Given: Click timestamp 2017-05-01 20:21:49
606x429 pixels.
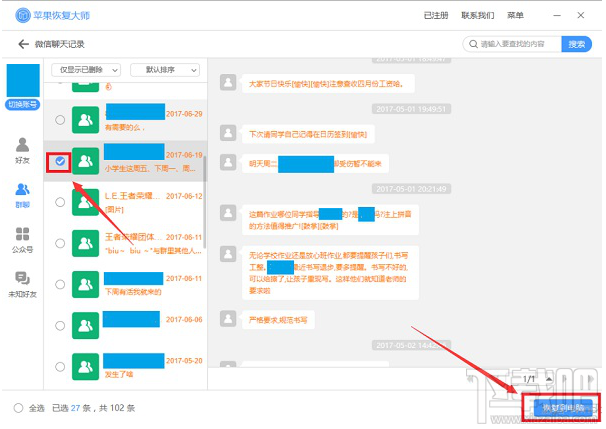Looking at the screenshot, I should click(411, 189).
